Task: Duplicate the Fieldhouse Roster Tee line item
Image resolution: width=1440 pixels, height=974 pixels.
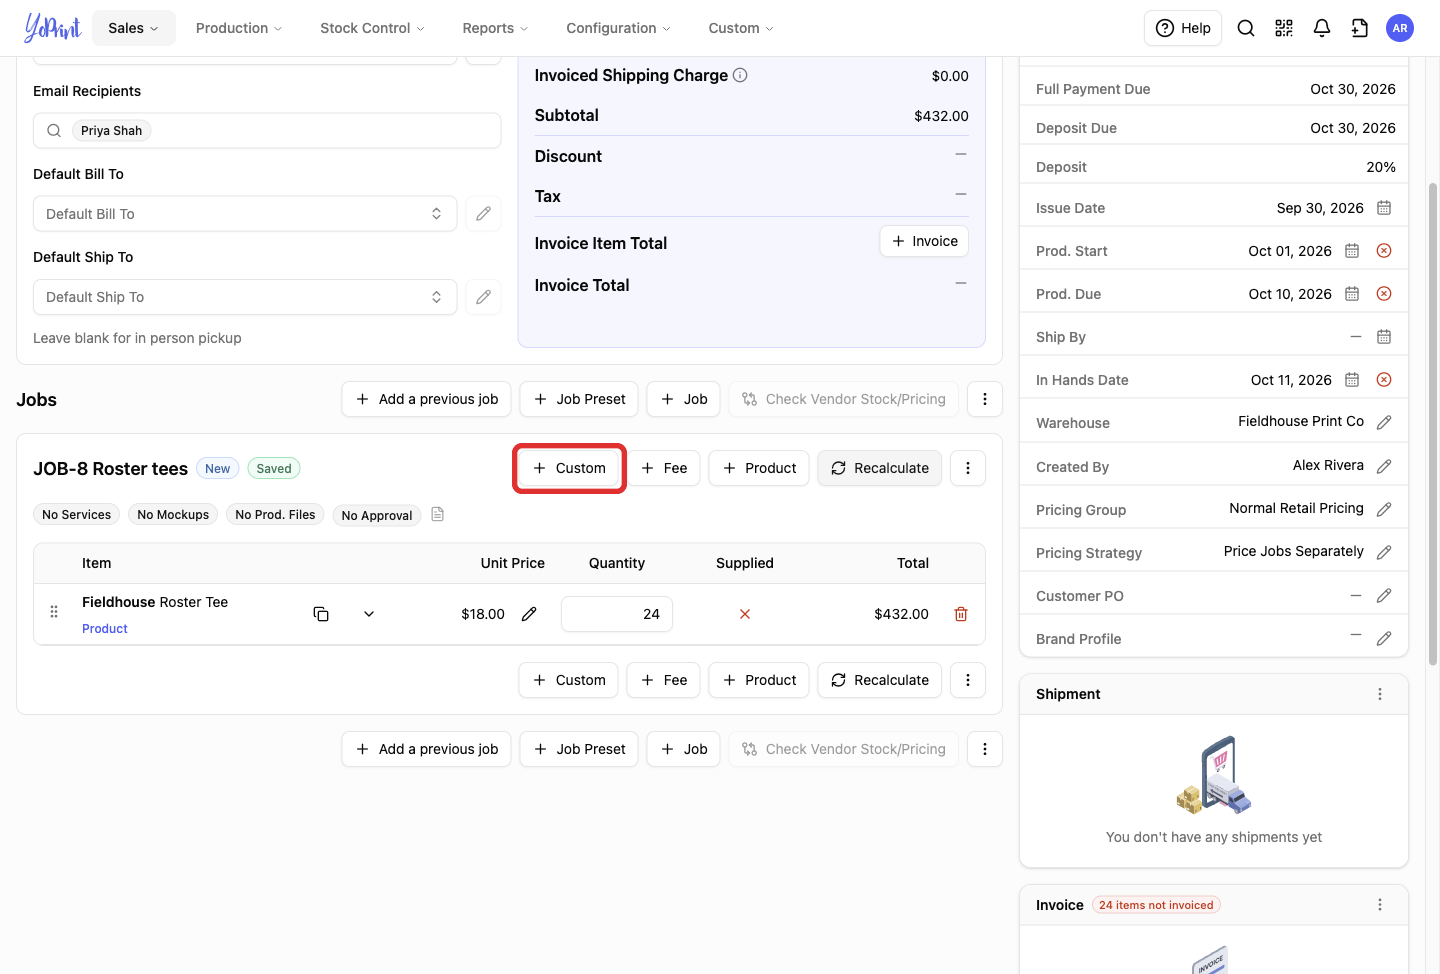Action: click(321, 614)
